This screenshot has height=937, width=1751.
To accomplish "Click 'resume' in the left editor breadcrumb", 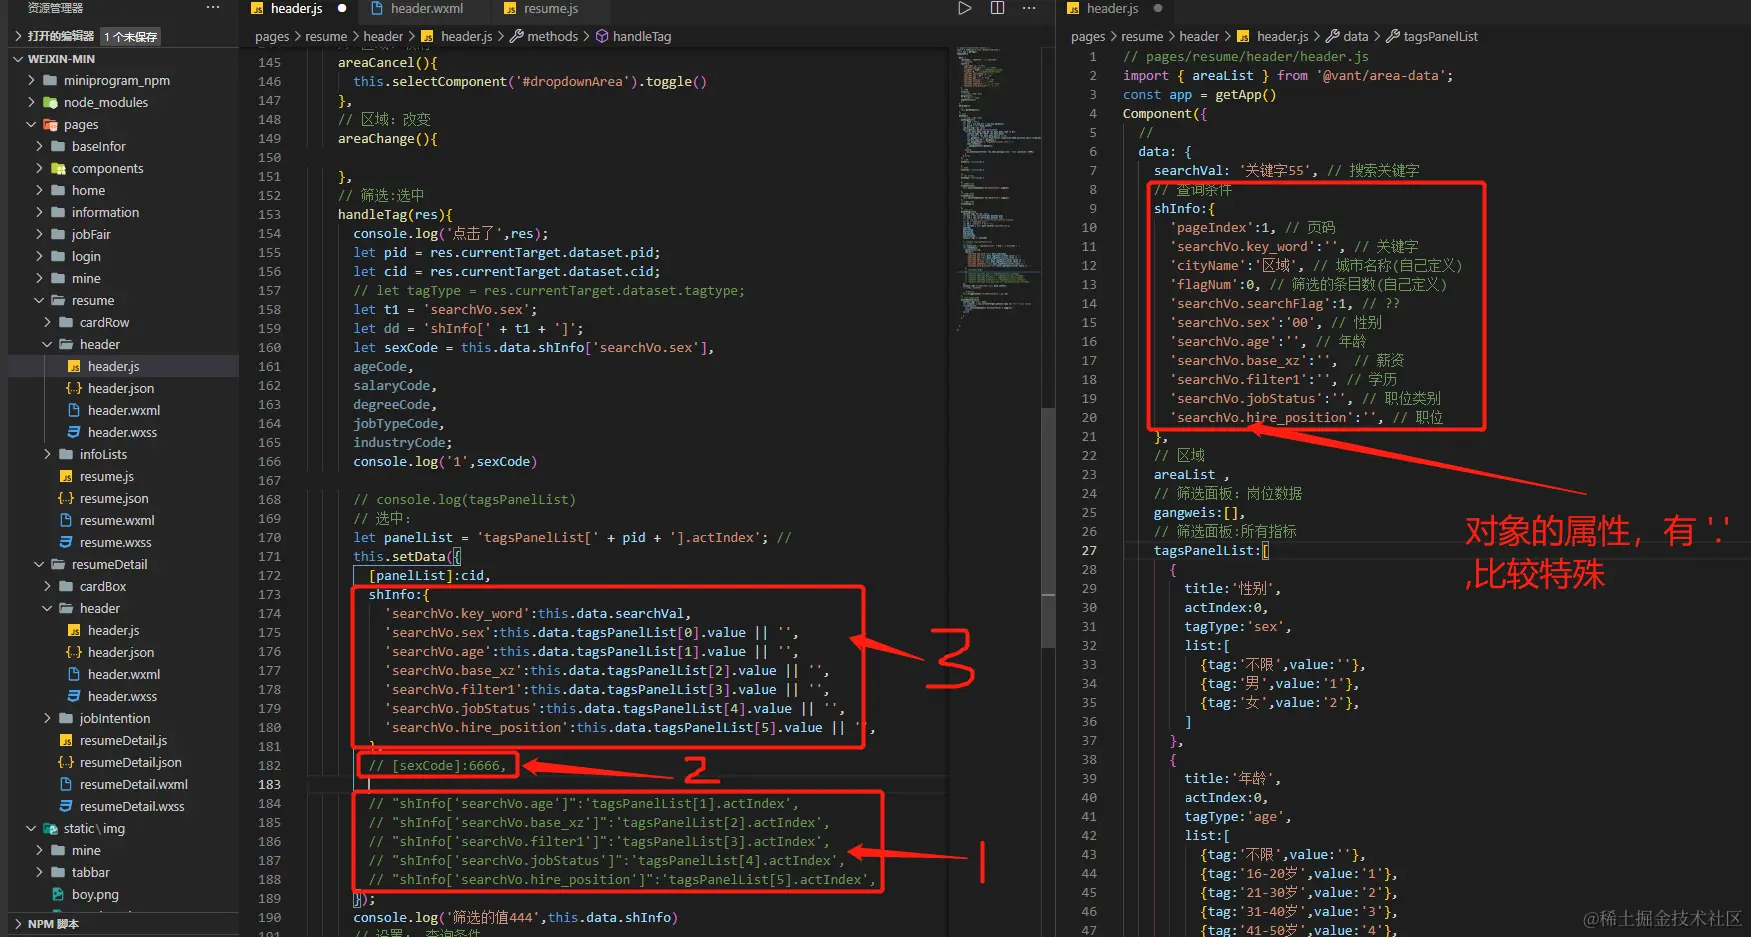I will pyautogui.click(x=326, y=37).
